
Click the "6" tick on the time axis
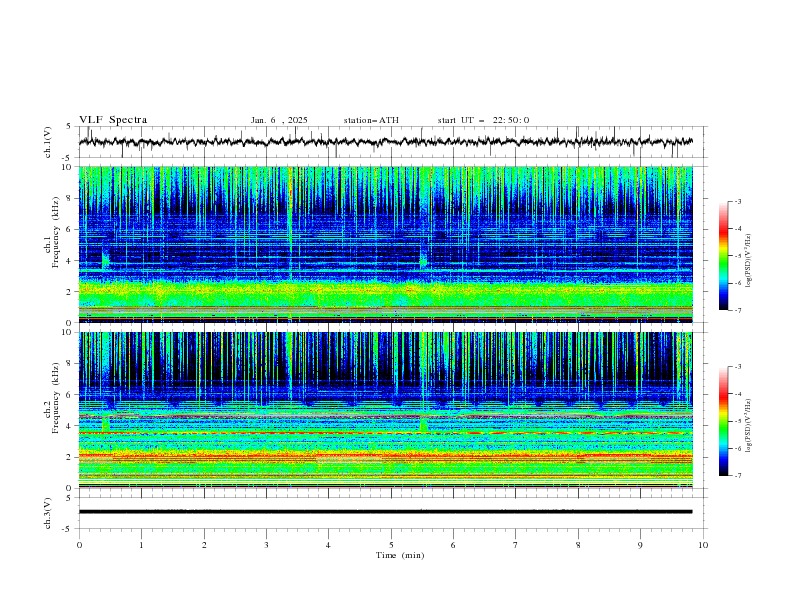click(453, 545)
